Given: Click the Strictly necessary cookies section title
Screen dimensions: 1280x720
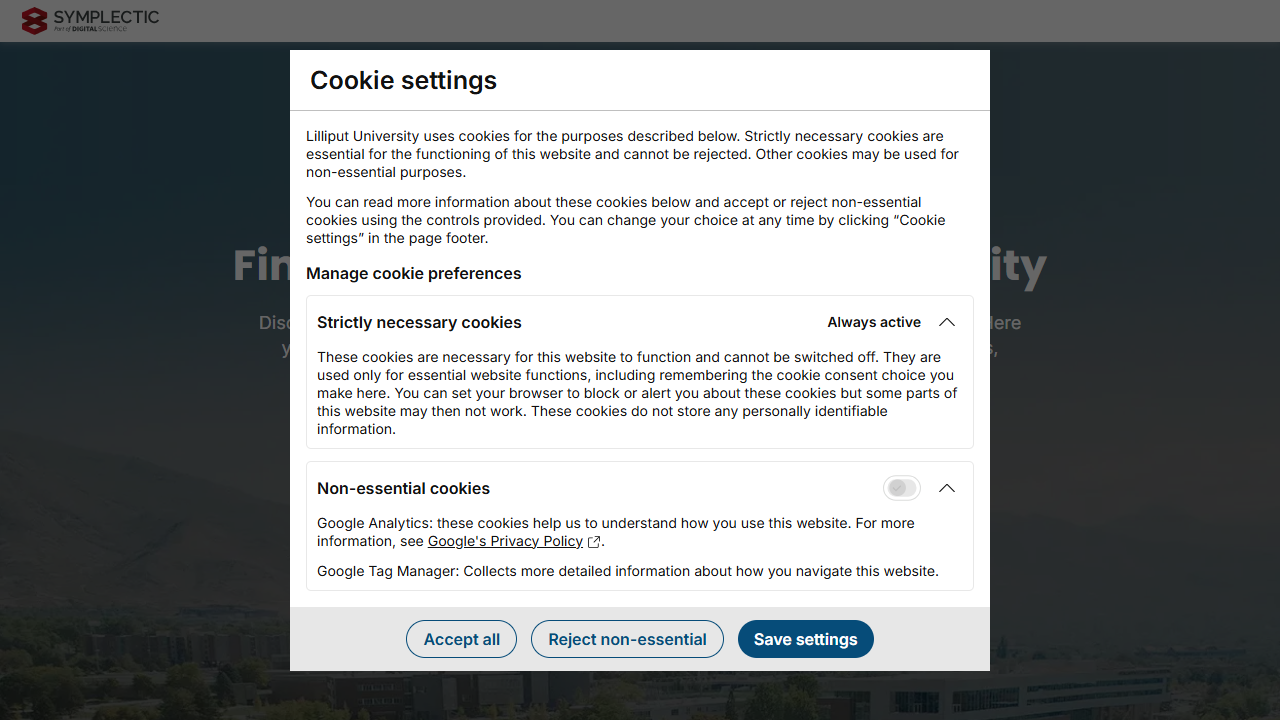Looking at the screenshot, I should pos(419,322).
